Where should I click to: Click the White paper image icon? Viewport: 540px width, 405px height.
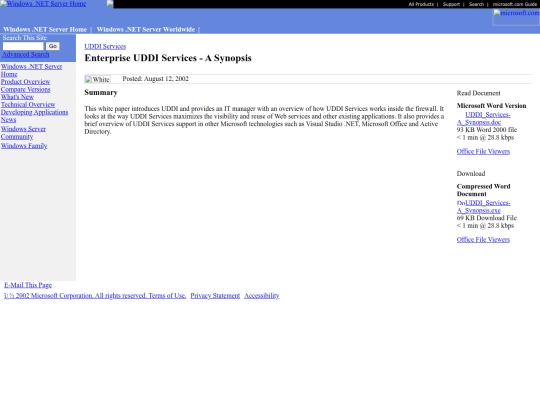[x=97, y=79]
